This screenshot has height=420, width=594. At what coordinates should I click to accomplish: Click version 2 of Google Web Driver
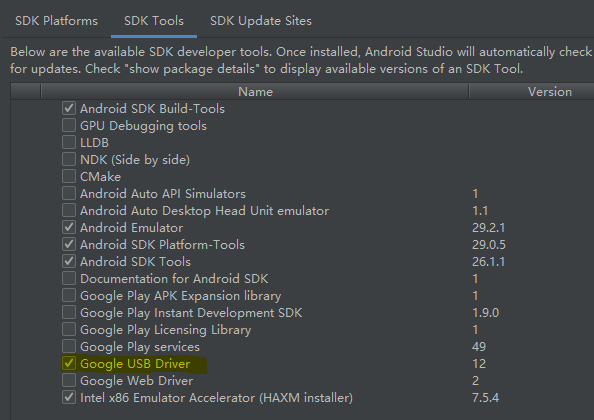point(475,381)
